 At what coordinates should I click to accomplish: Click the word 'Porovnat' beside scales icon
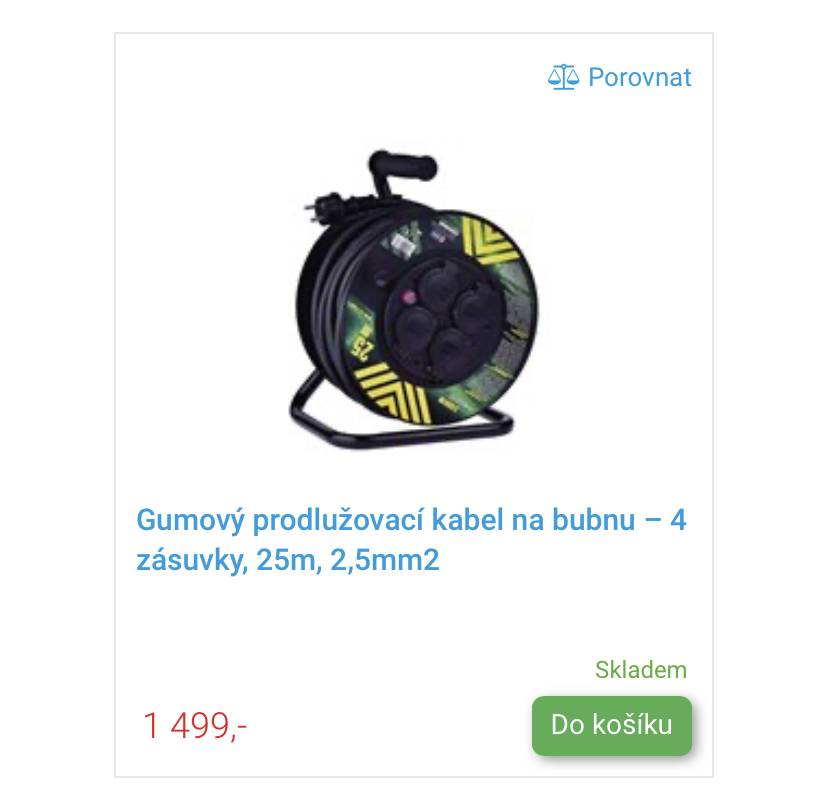(x=639, y=77)
